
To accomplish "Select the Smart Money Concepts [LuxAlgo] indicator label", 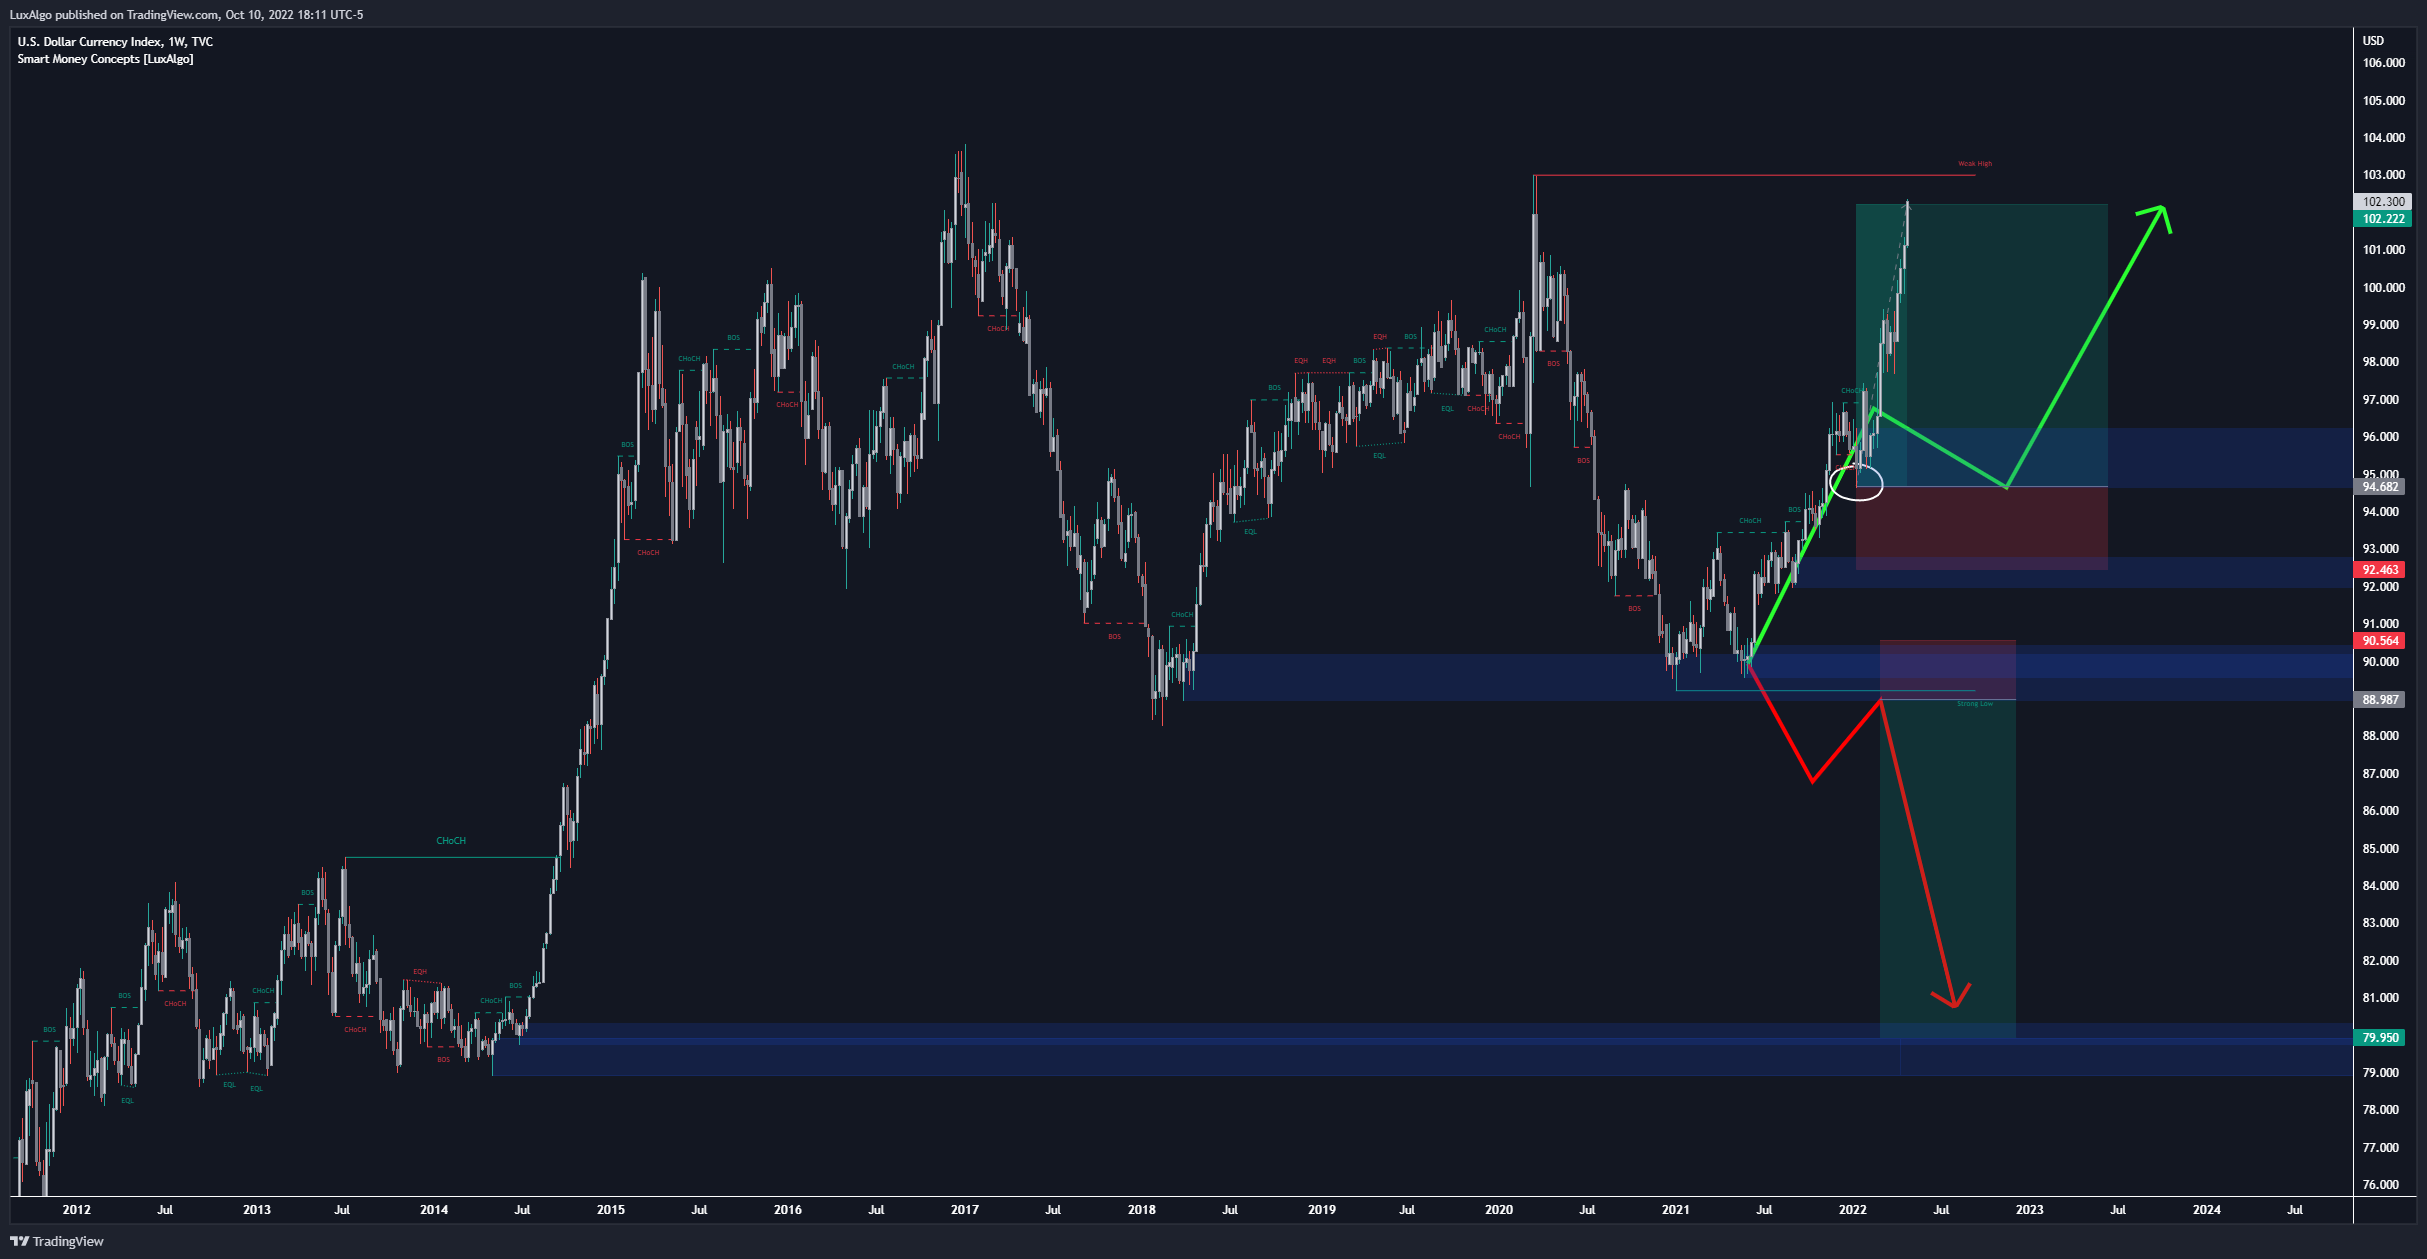I will [x=105, y=59].
